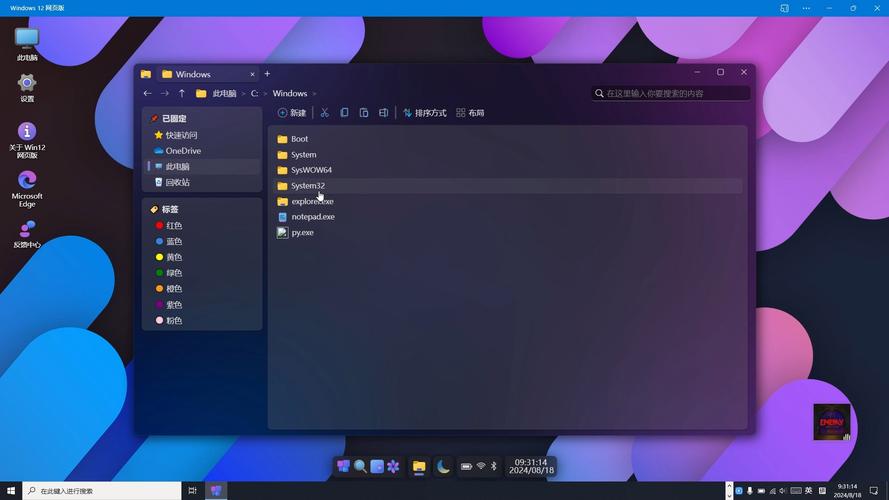Select the SysWOW64 folder
The height and width of the screenshot is (500, 889).
click(508, 170)
